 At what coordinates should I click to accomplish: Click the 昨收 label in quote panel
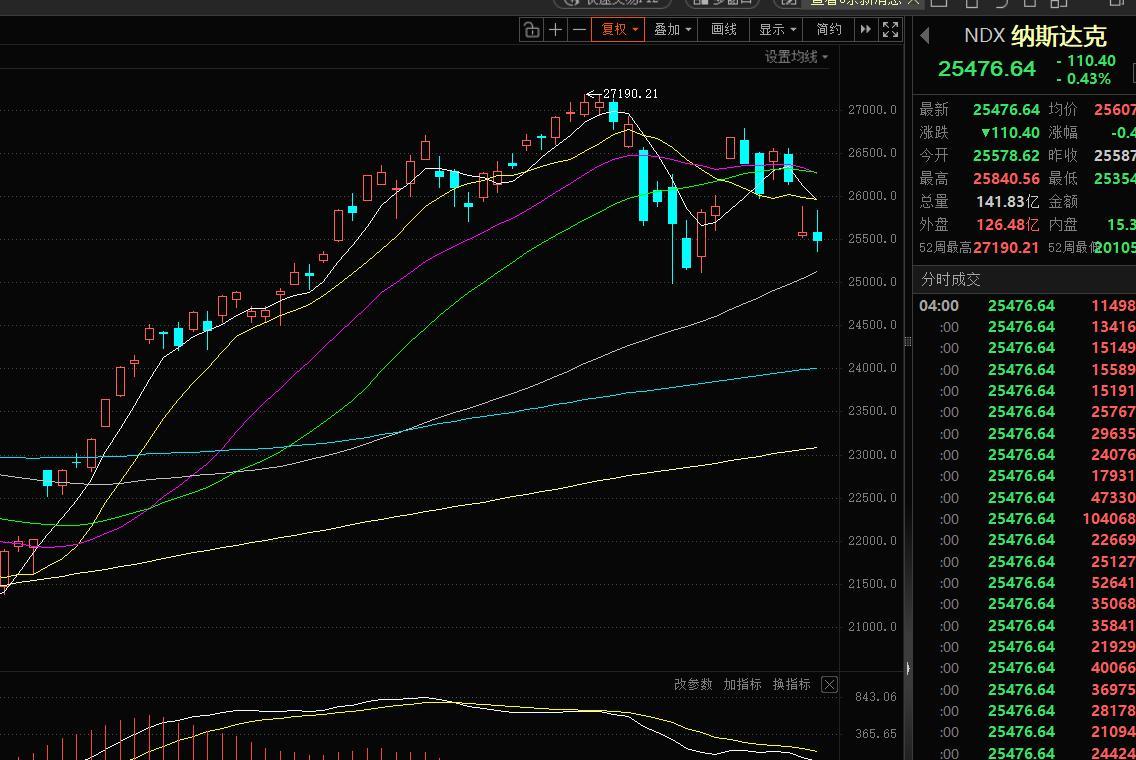pos(1063,156)
